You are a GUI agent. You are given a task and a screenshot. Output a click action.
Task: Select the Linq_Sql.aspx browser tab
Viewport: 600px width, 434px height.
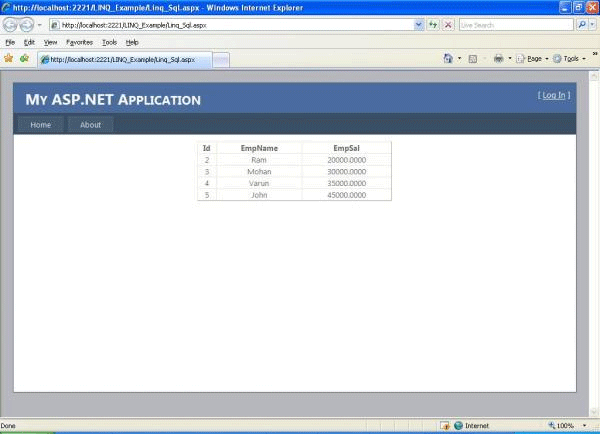click(x=124, y=60)
